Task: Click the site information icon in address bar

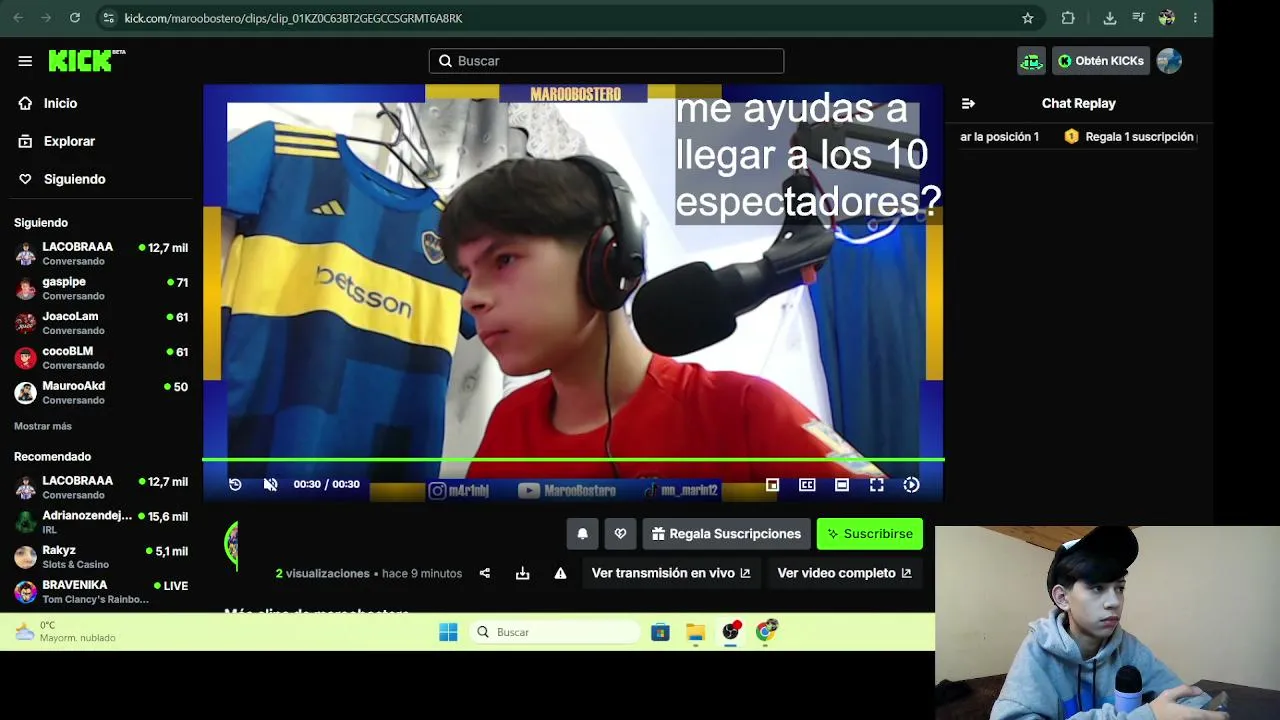Action: click(108, 18)
